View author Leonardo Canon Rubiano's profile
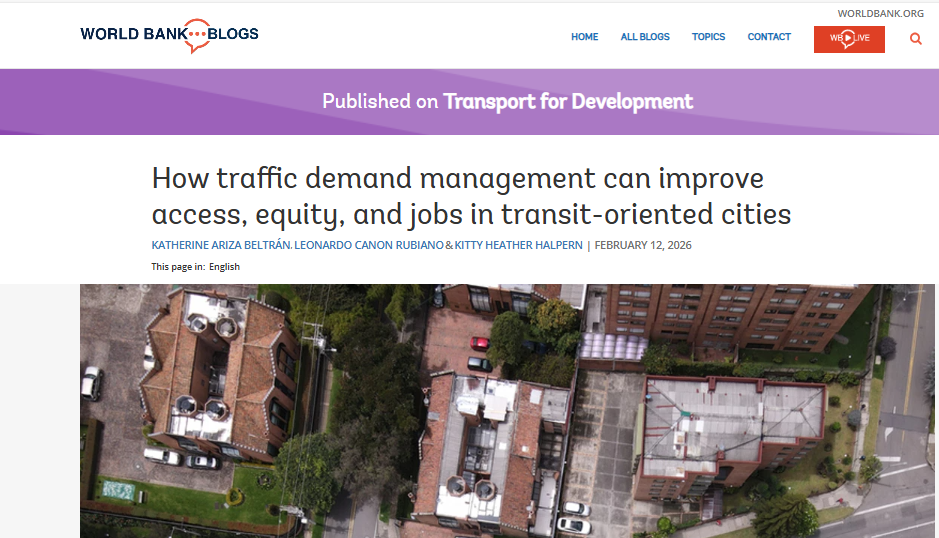Viewport: 939px width, 538px height. [369, 245]
